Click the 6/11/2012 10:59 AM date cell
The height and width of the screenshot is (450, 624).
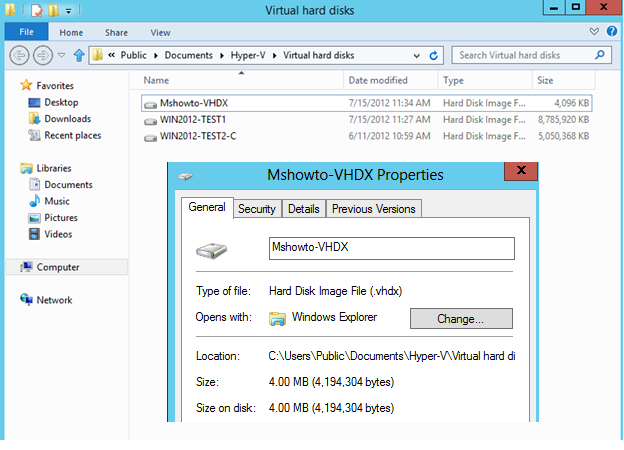(389, 136)
